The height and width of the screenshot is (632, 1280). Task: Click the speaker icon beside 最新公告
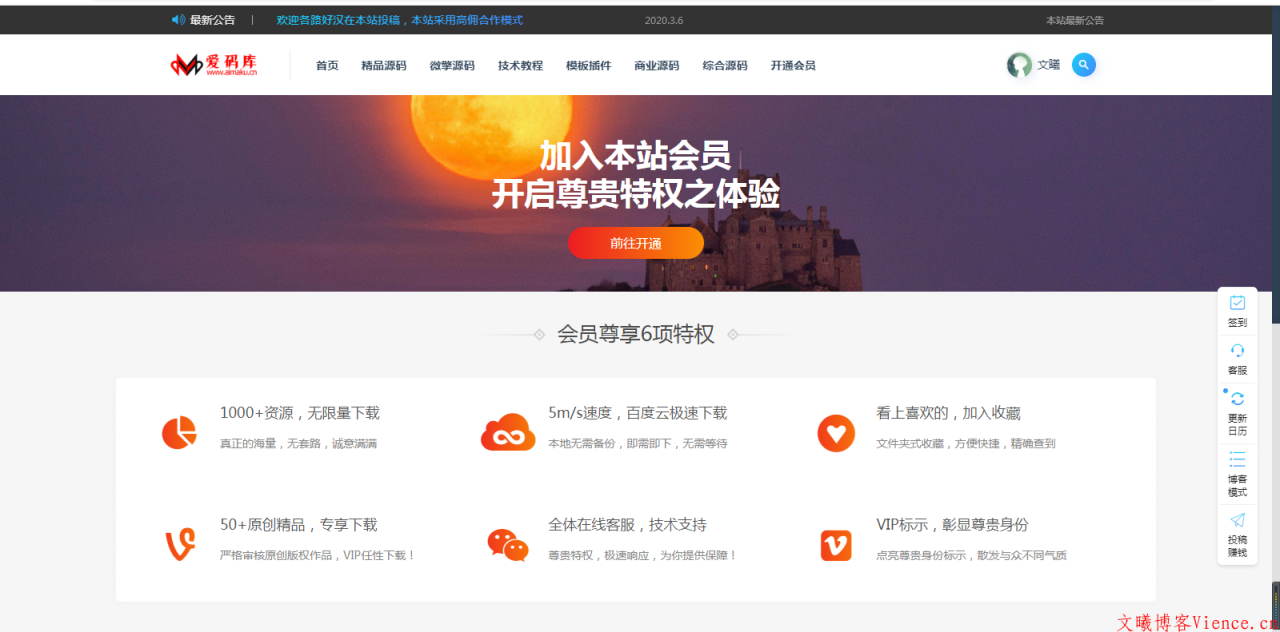pyautogui.click(x=177, y=19)
